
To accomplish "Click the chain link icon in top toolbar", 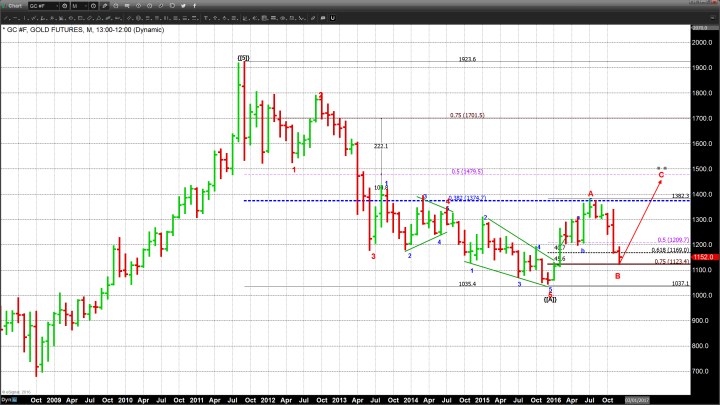I will point(160,6).
